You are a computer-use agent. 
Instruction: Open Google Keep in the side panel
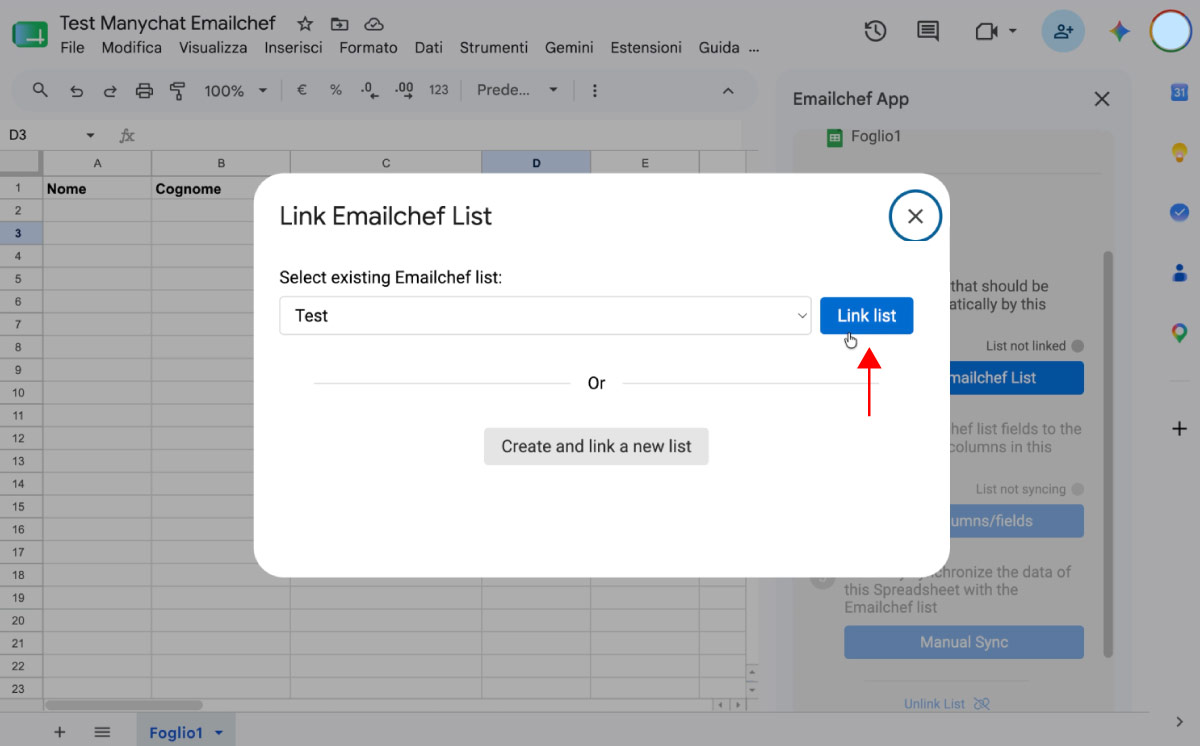point(1179,152)
